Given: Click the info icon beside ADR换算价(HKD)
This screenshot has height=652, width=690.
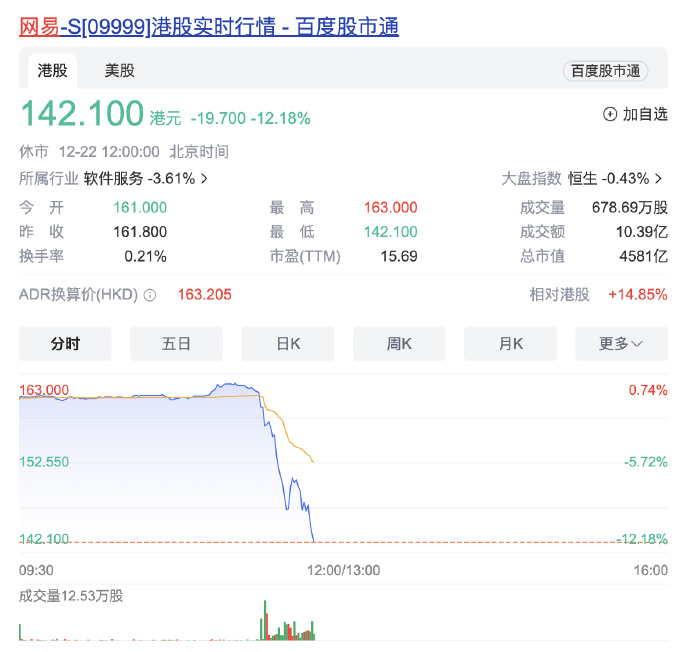Looking at the screenshot, I should coord(150,295).
